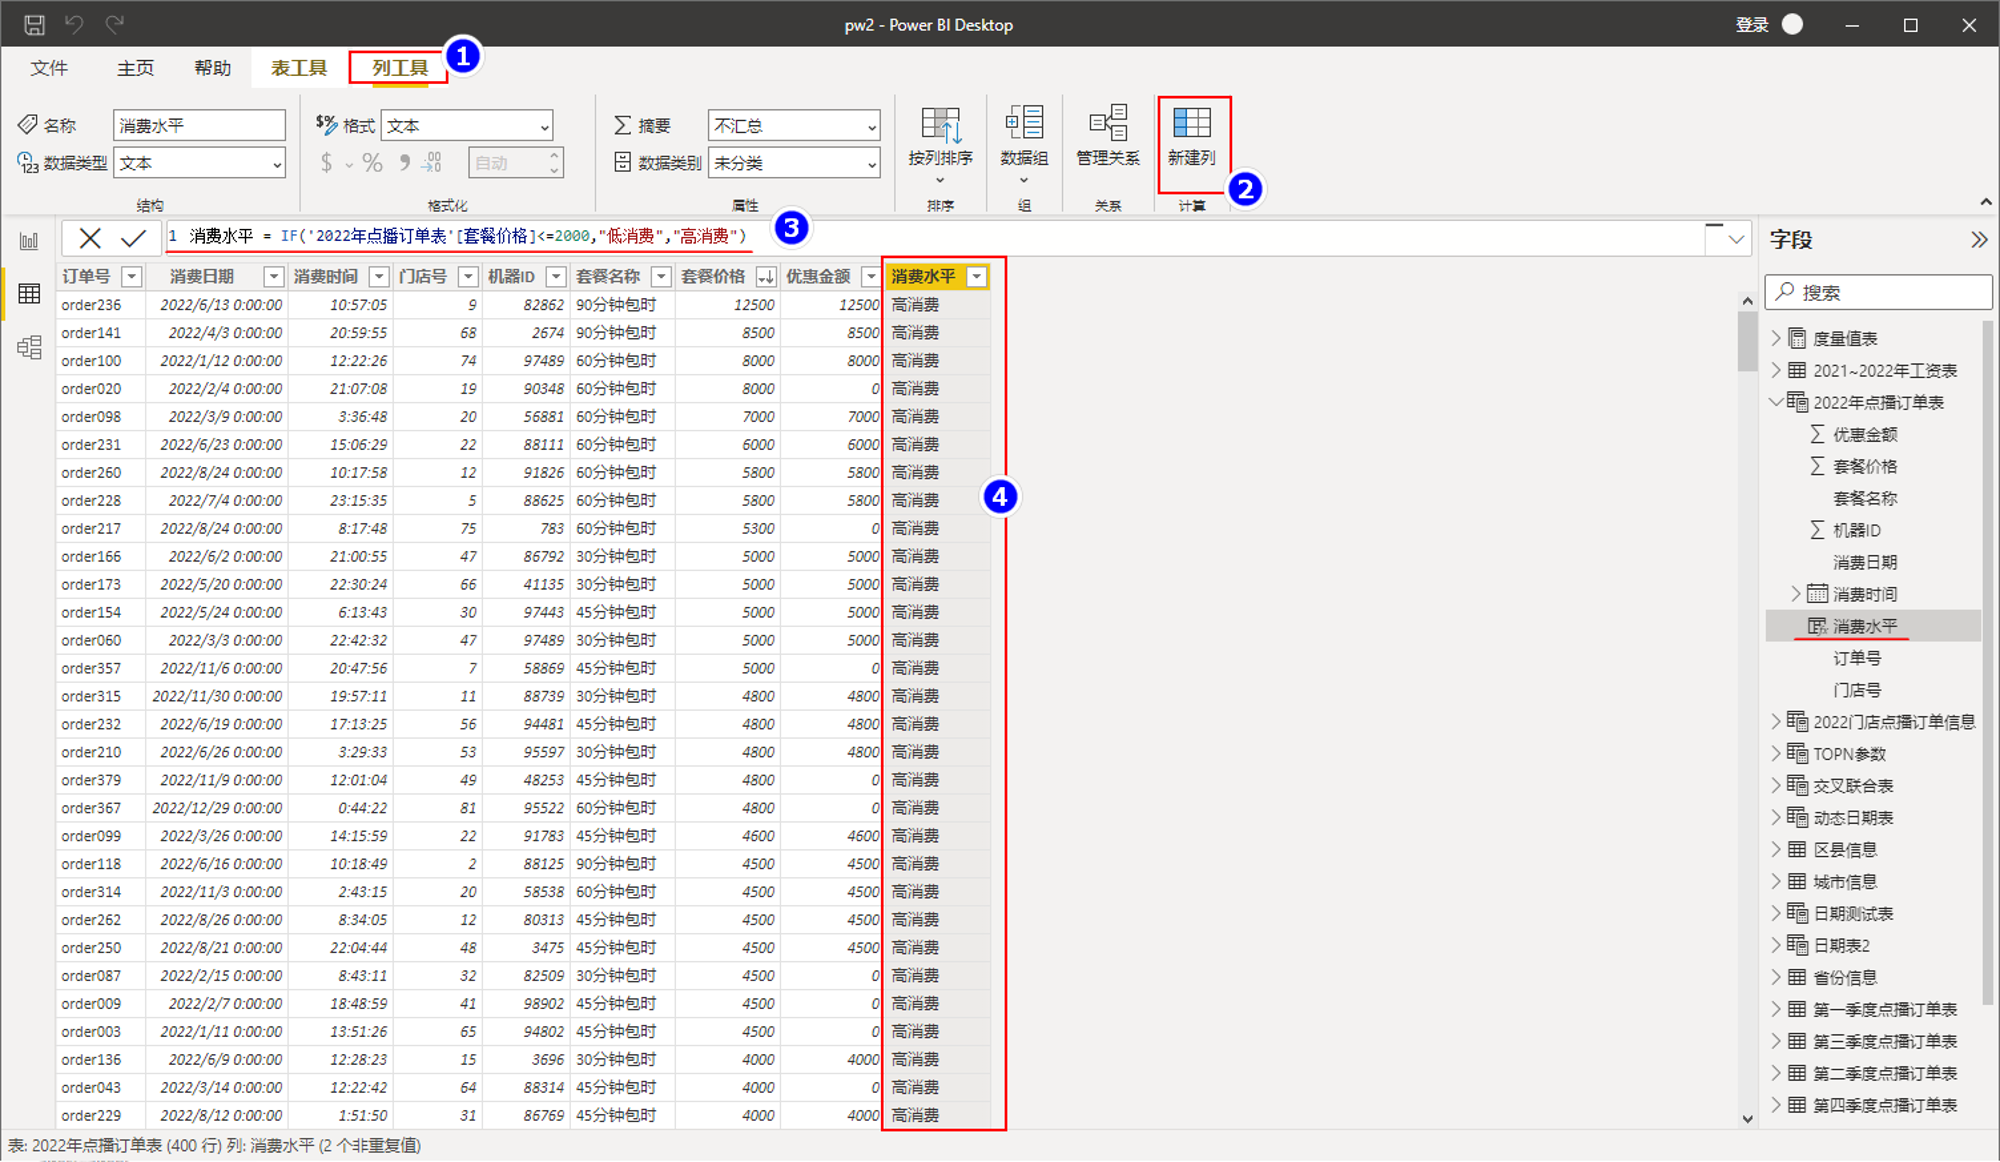
Task: Expand 2021~2022年工资表 table
Action: pos(1776,370)
